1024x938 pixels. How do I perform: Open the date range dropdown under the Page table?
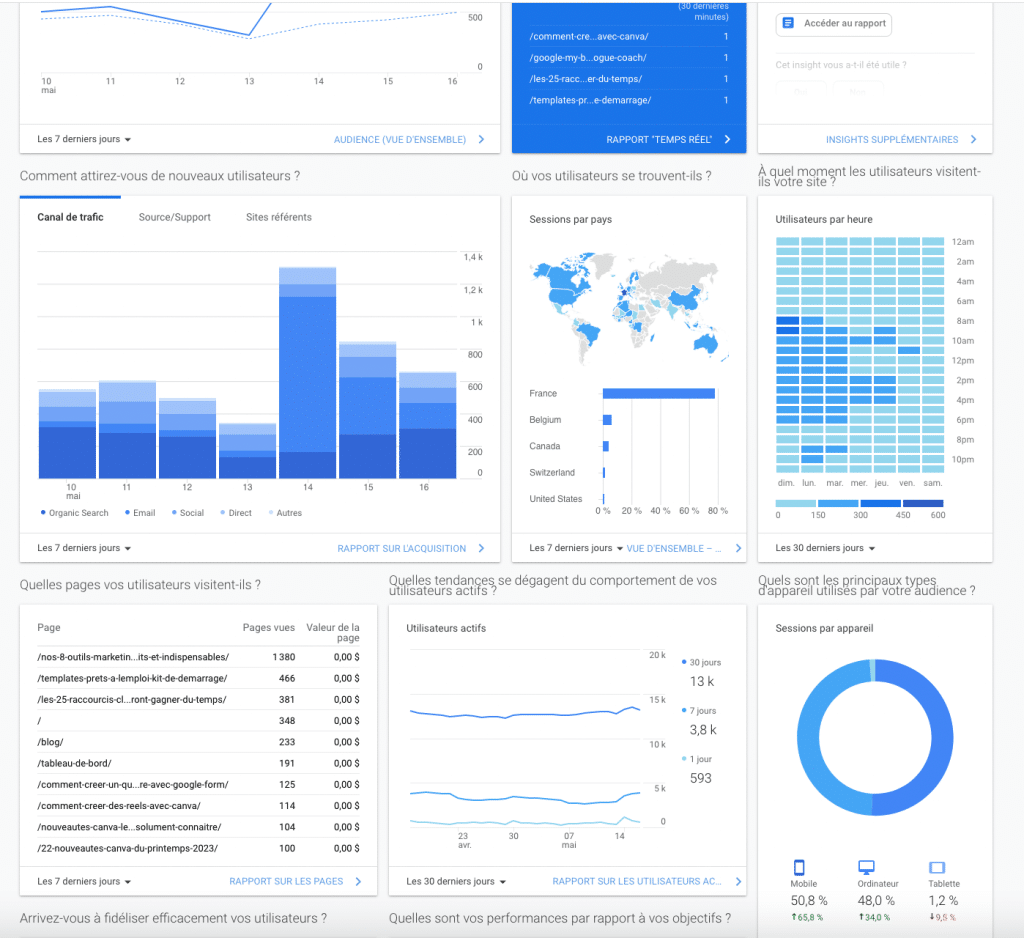point(84,881)
